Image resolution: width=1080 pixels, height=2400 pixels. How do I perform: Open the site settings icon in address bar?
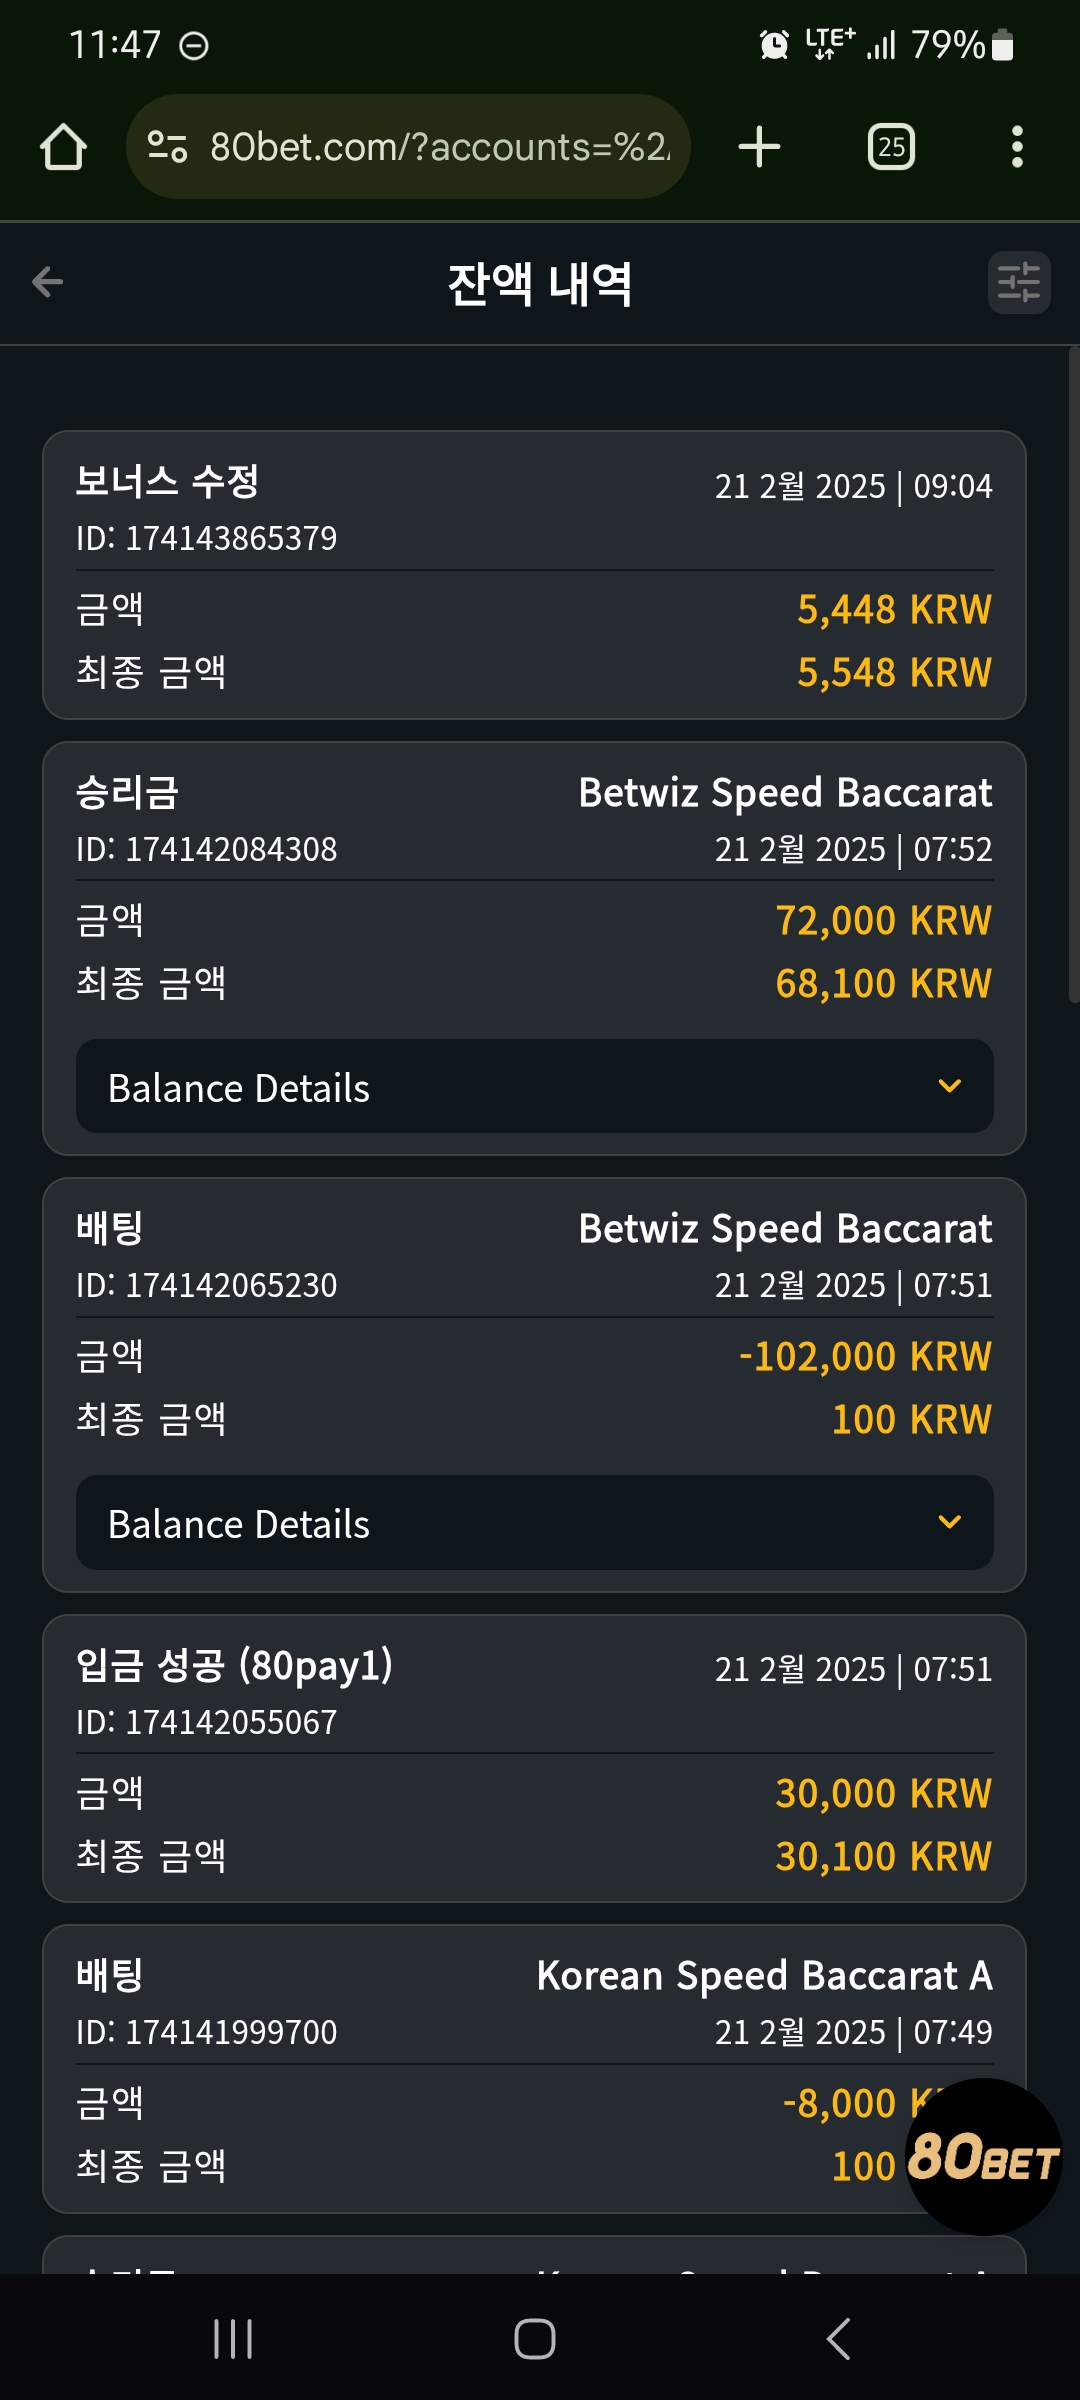(x=167, y=147)
